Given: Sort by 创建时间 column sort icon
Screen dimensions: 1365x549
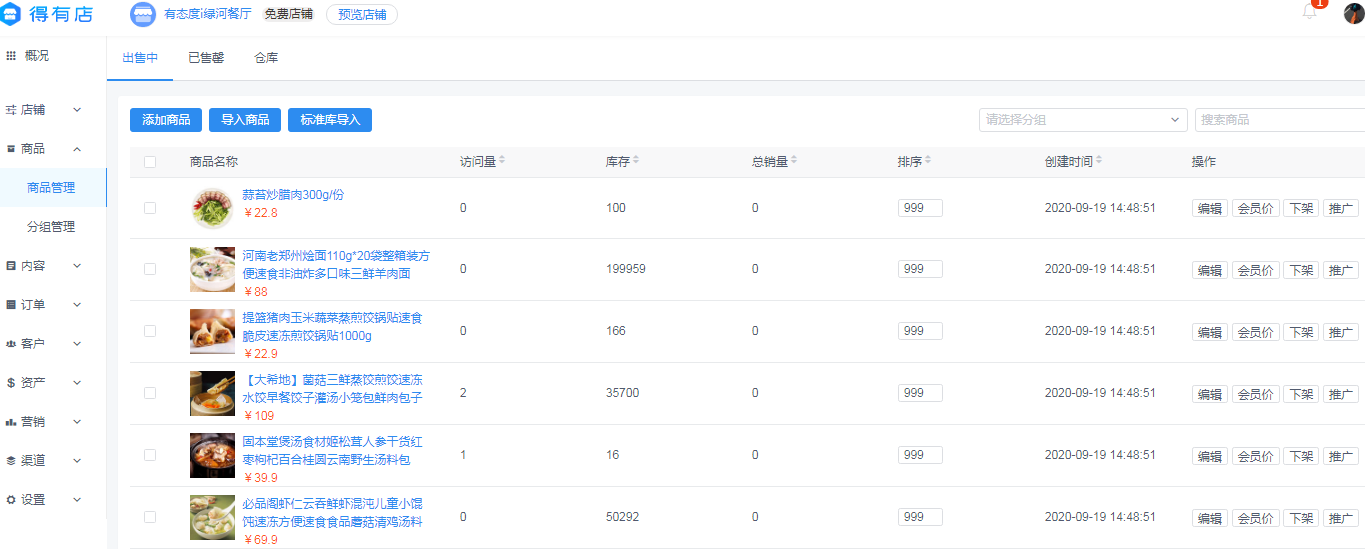Looking at the screenshot, I should tap(1100, 161).
